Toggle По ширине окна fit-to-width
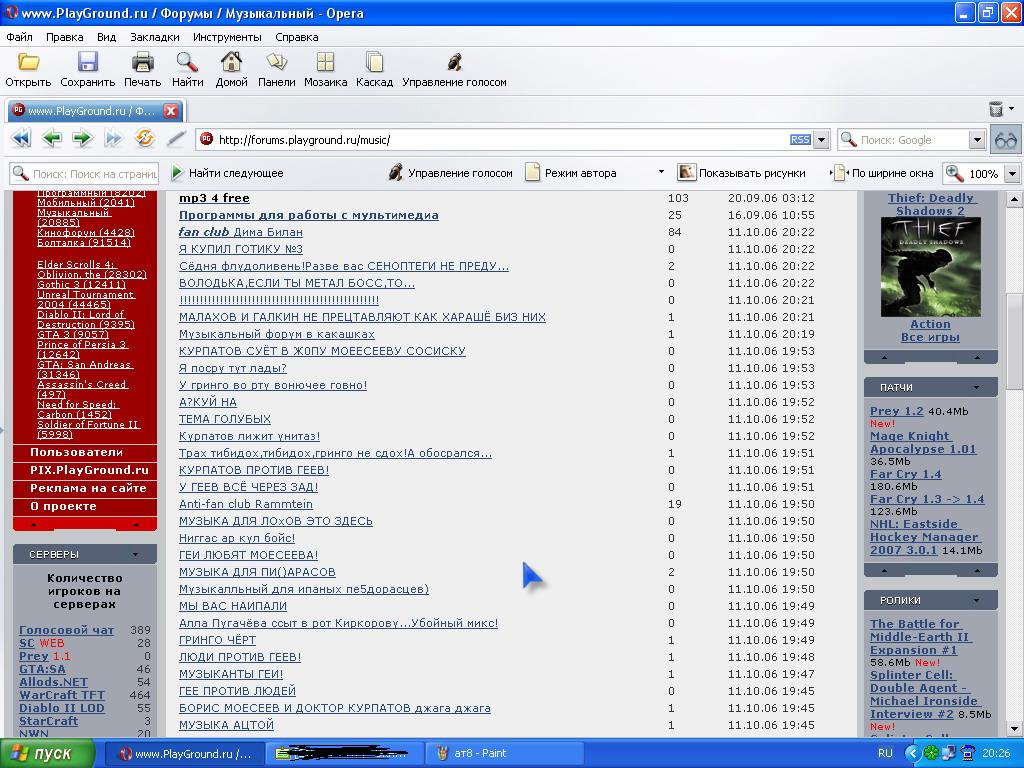Screen dimensions: 1024x768 tap(884, 173)
